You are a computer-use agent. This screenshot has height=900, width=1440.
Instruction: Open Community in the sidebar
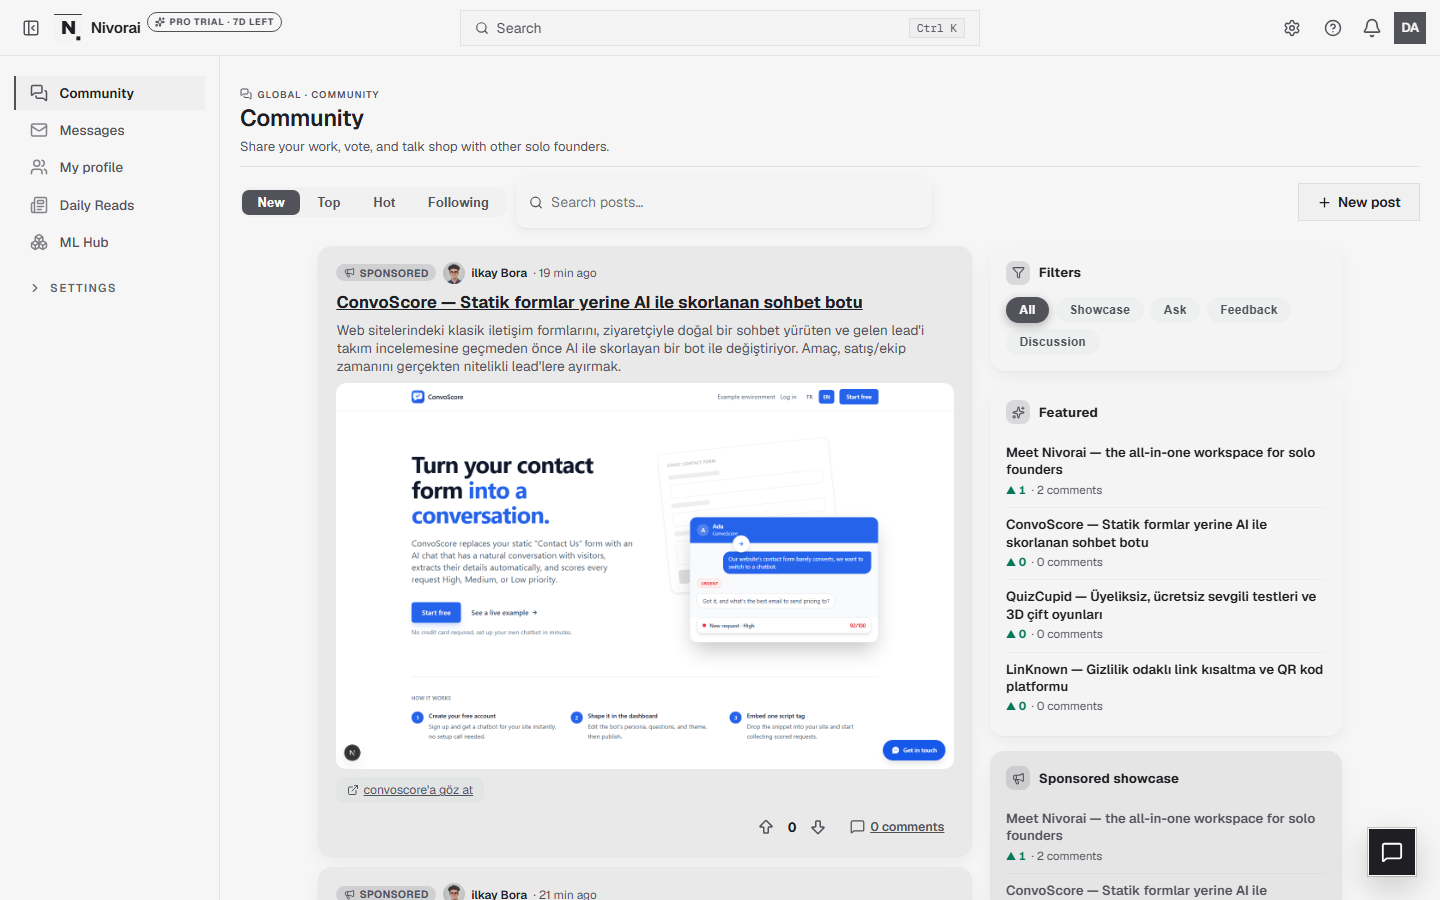(110, 93)
